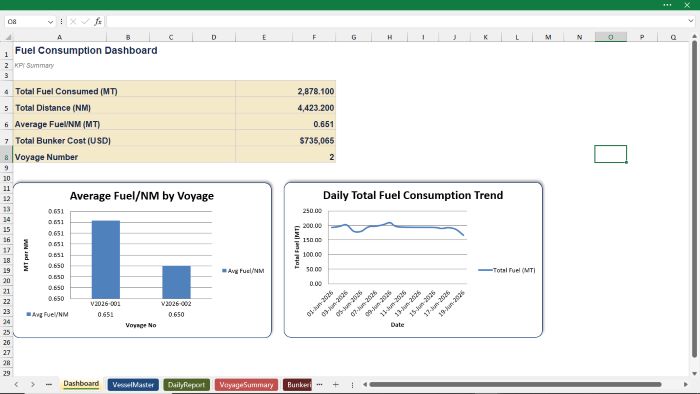Open the Name Box dropdown arrow

point(50,21)
